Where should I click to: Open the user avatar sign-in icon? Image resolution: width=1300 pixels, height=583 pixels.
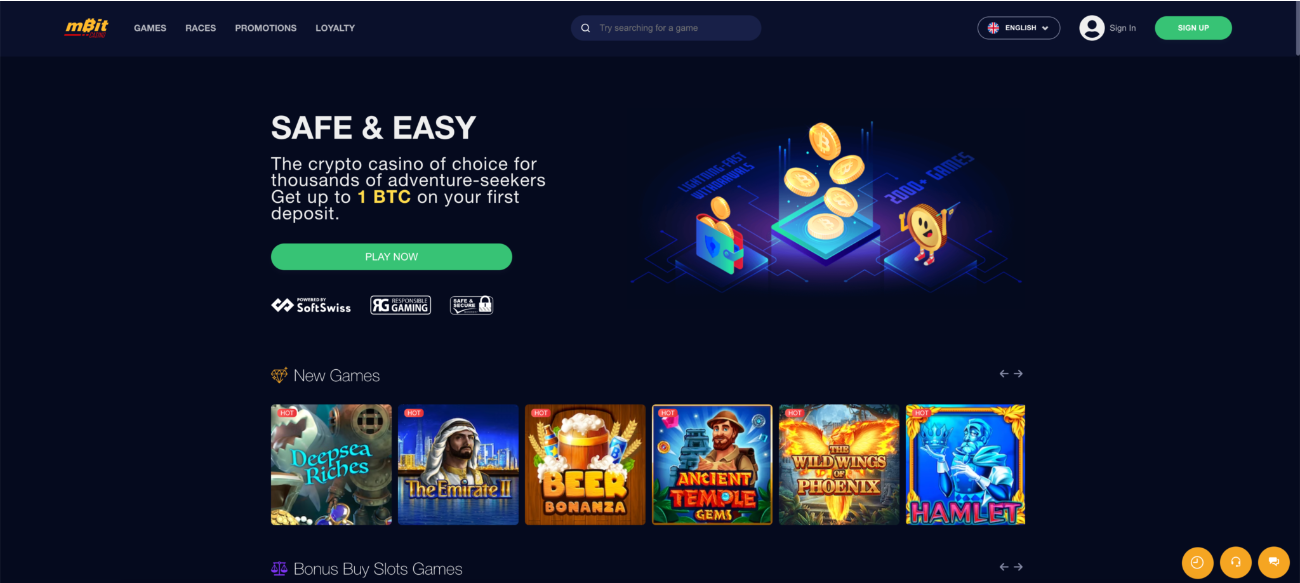[1092, 28]
